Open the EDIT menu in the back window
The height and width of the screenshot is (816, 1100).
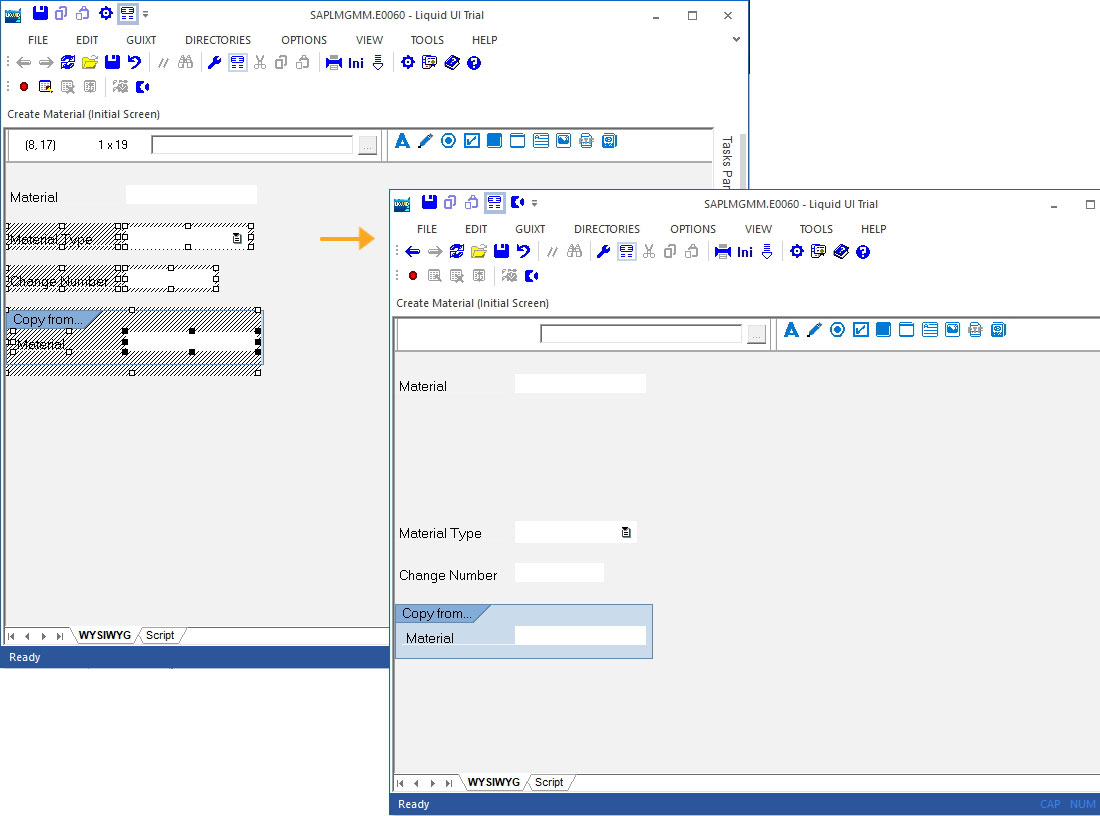[x=87, y=41]
